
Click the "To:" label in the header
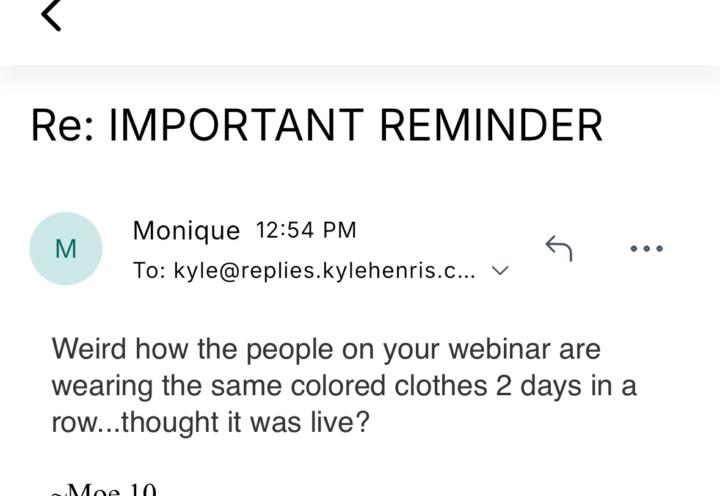click(150, 271)
